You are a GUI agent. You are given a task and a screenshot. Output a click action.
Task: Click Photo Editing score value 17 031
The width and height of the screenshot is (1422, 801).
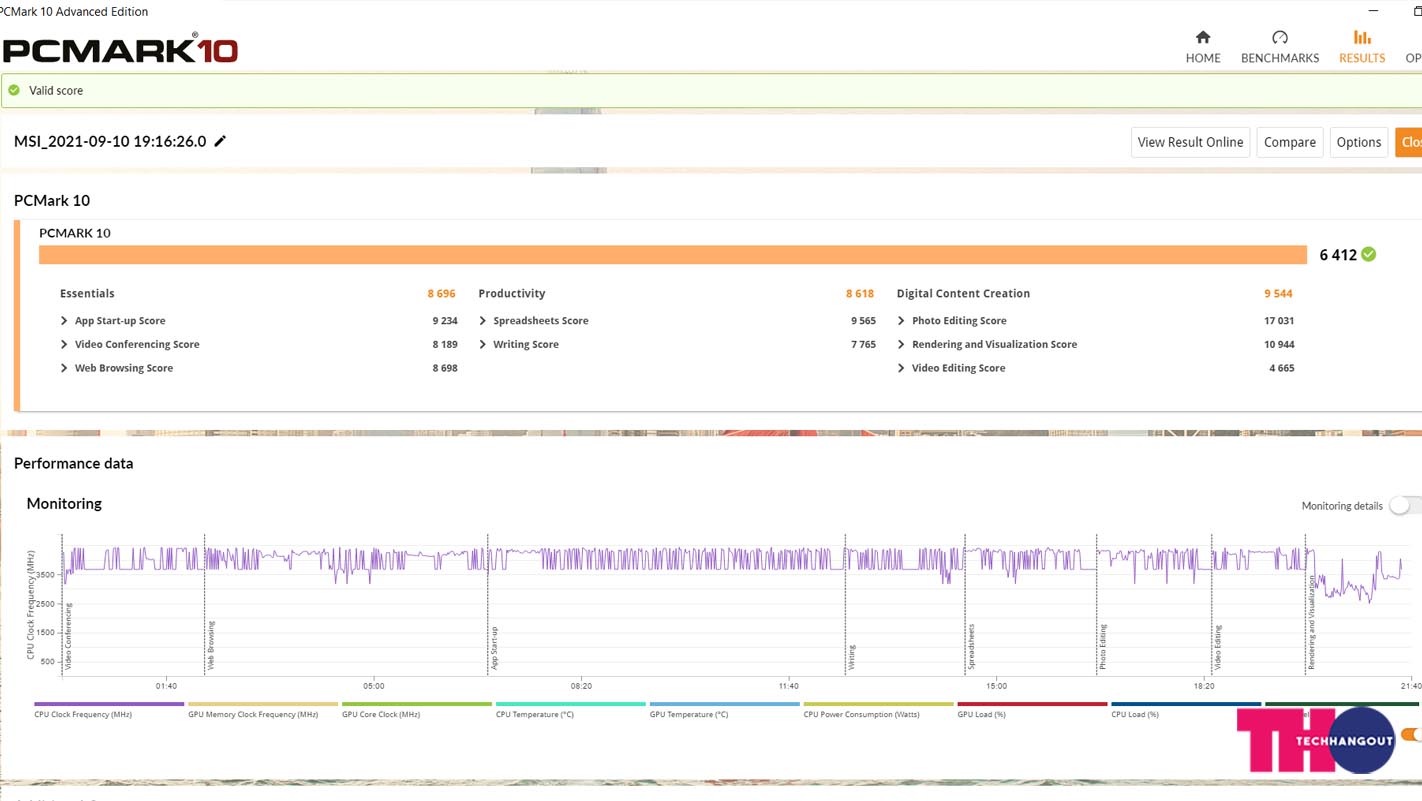coord(1279,321)
